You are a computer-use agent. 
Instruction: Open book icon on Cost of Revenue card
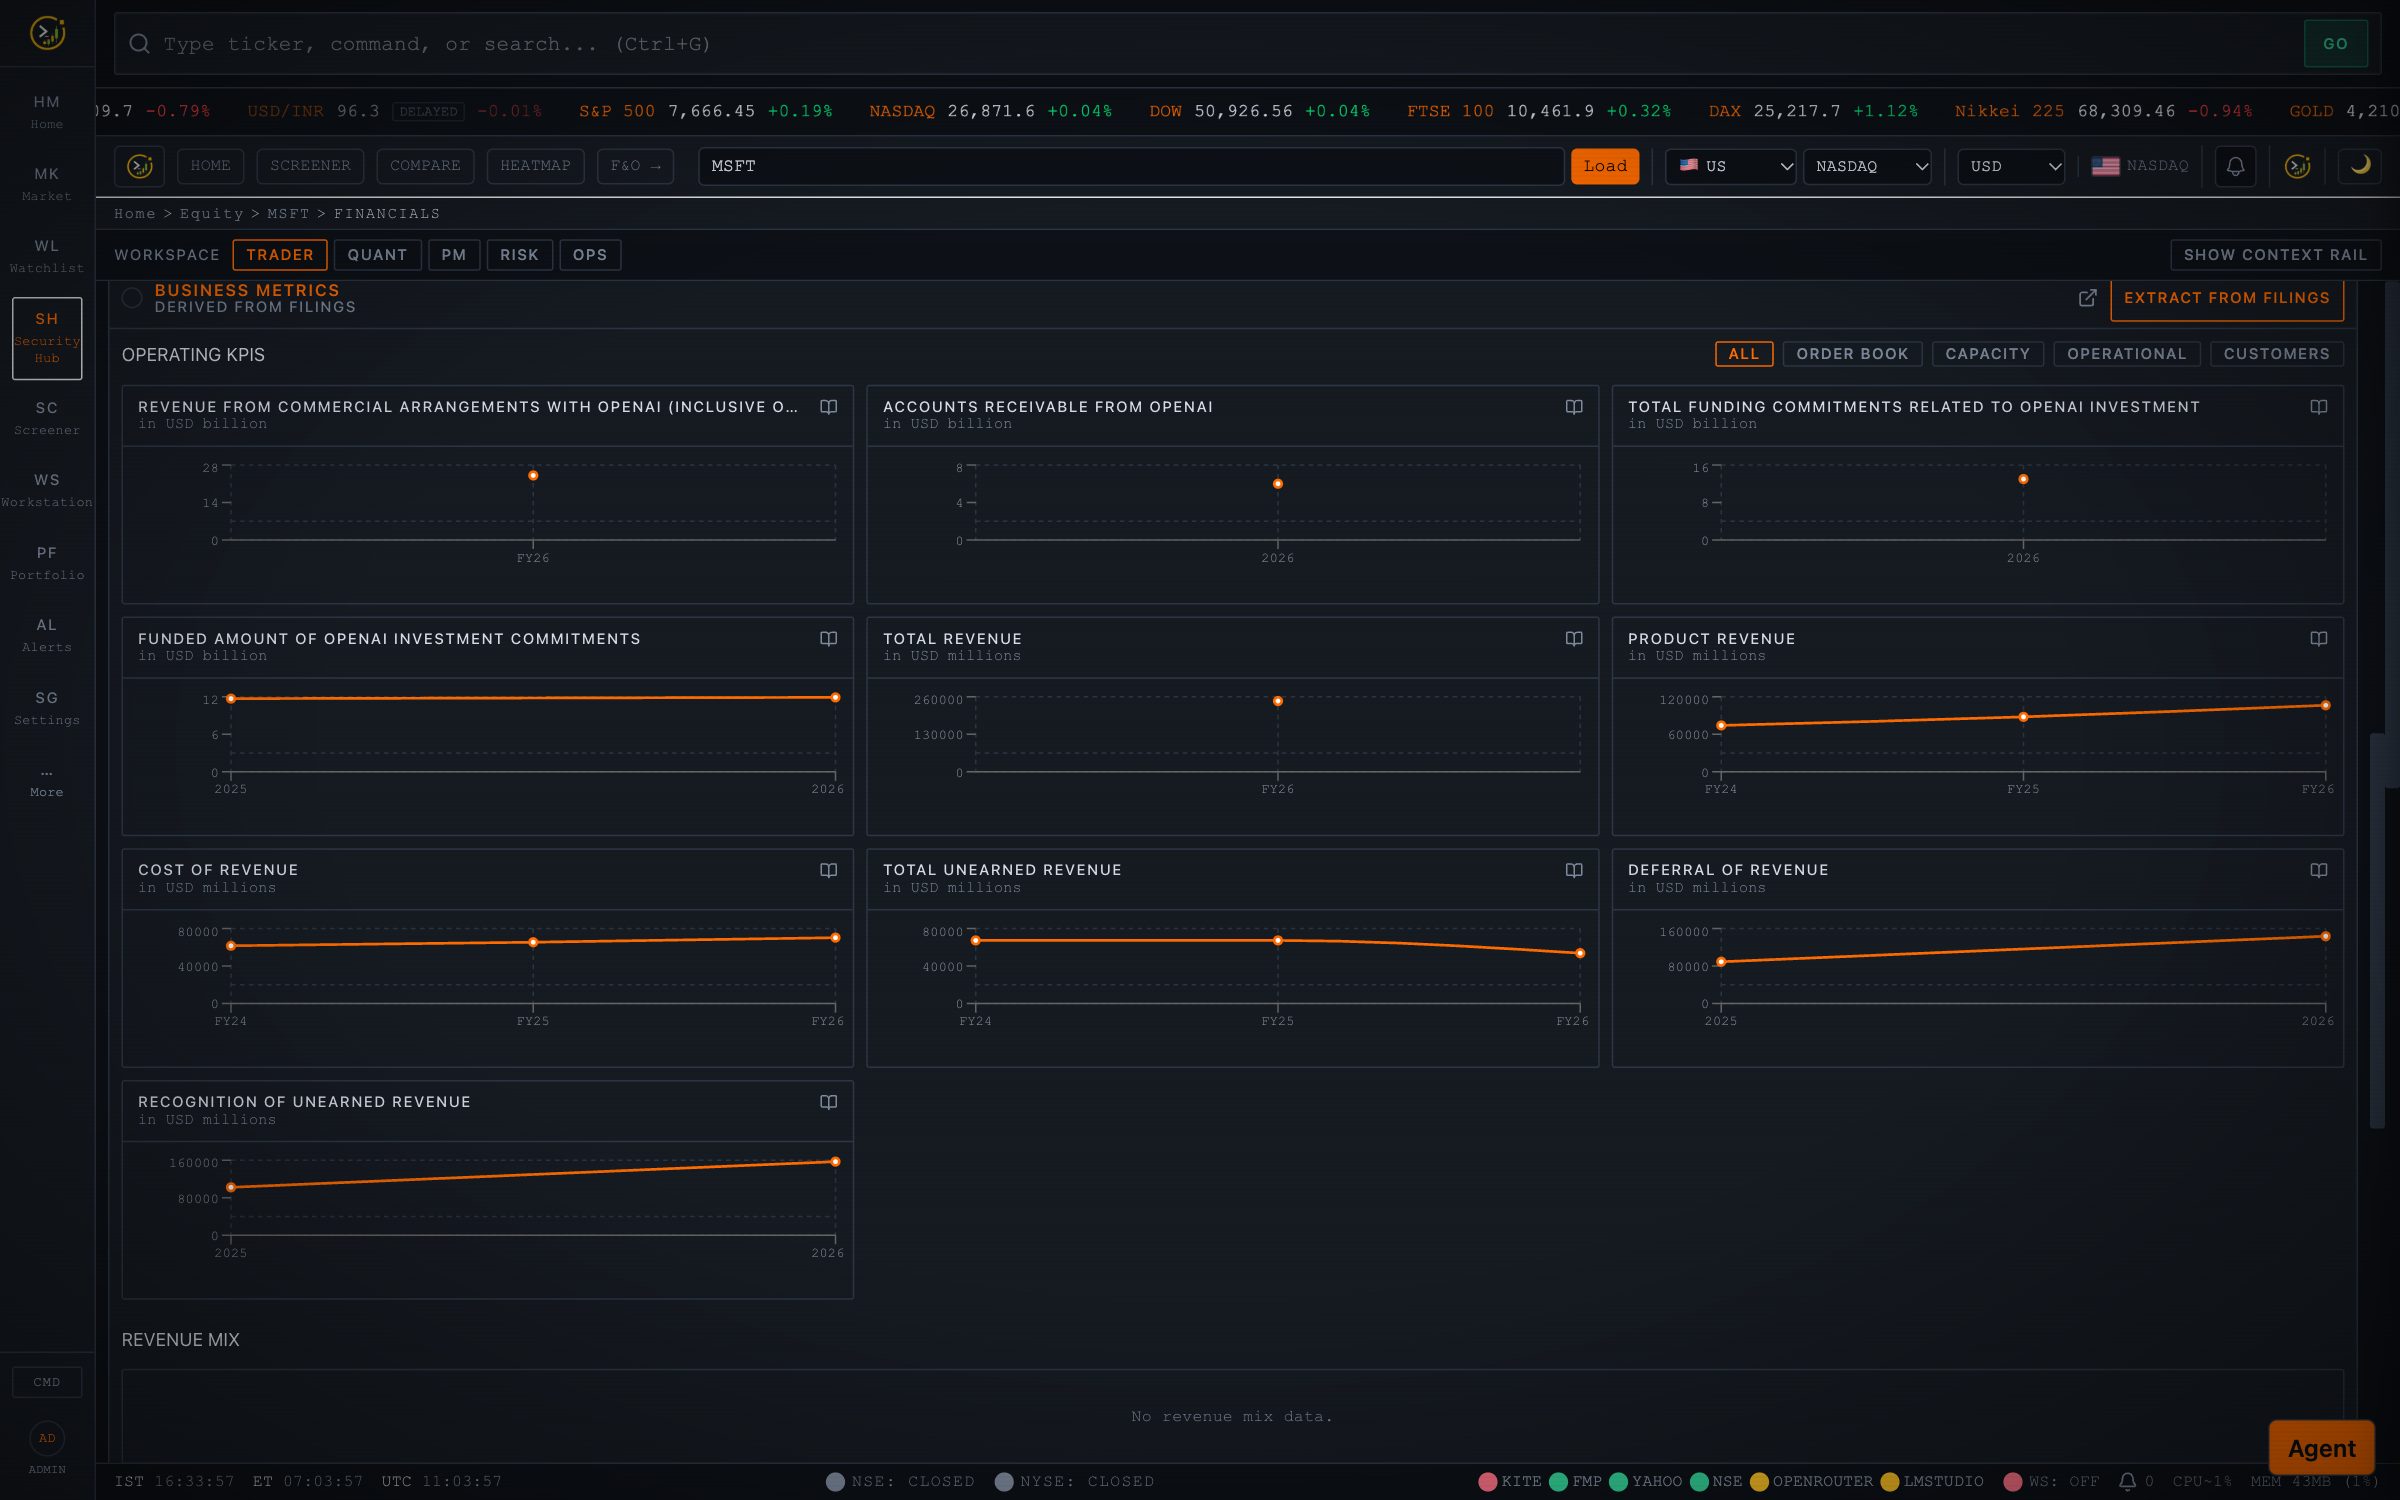point(828,871)
